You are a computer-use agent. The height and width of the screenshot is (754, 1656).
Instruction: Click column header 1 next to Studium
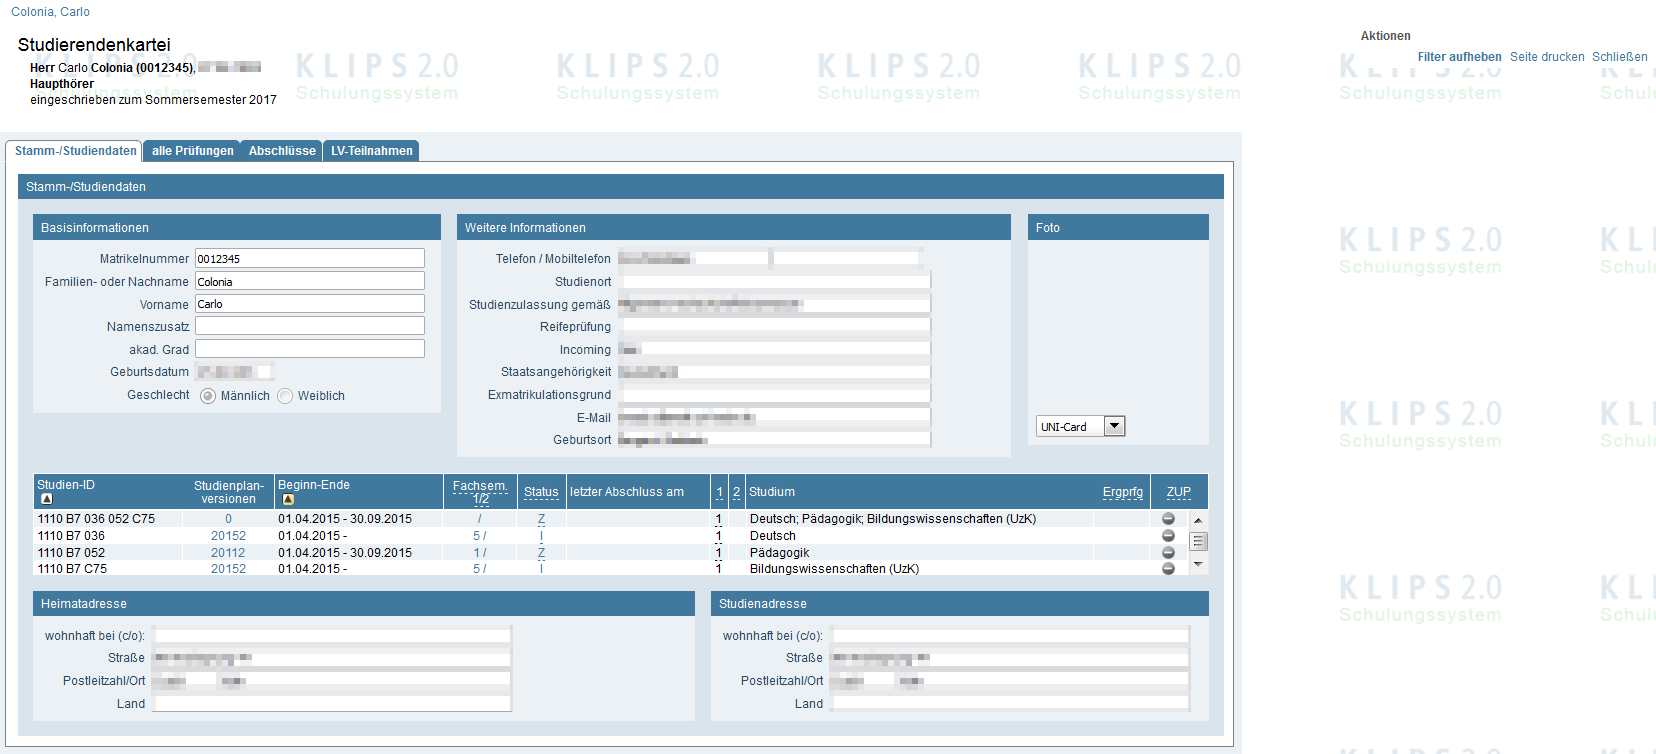point(719,492)
